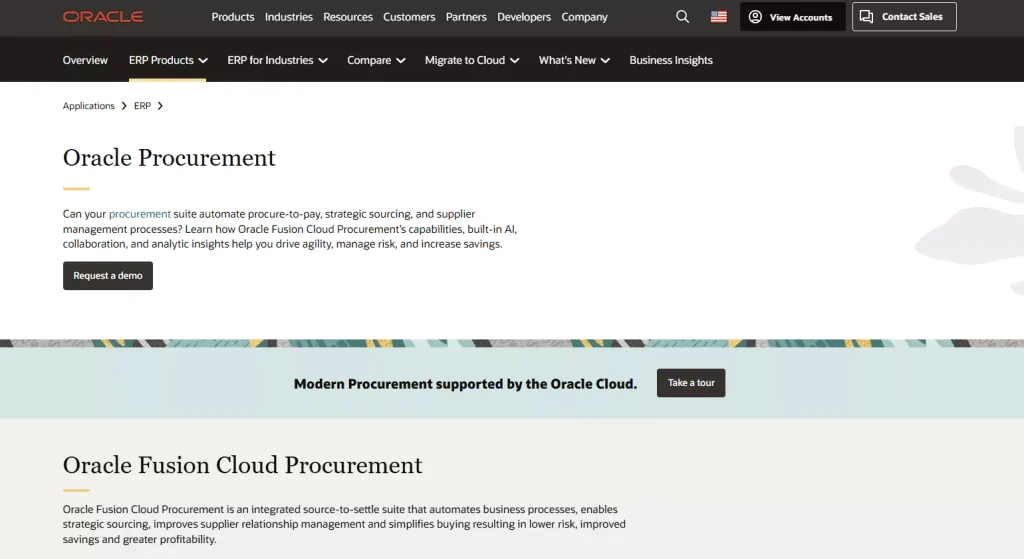Image resolution: width=1024 pixels, height=559 pixels.
Task: Expand the ERP for Industries dropdown
Action: [x=277, y=60]
